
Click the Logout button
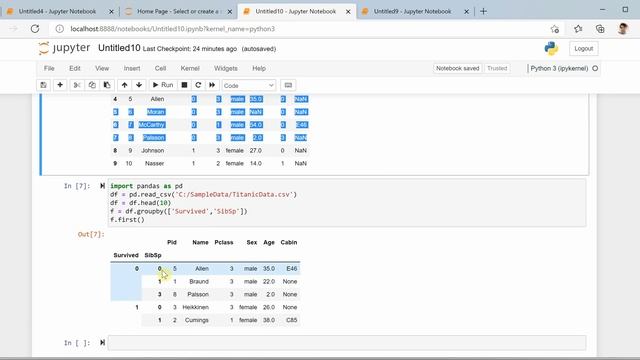584,48
